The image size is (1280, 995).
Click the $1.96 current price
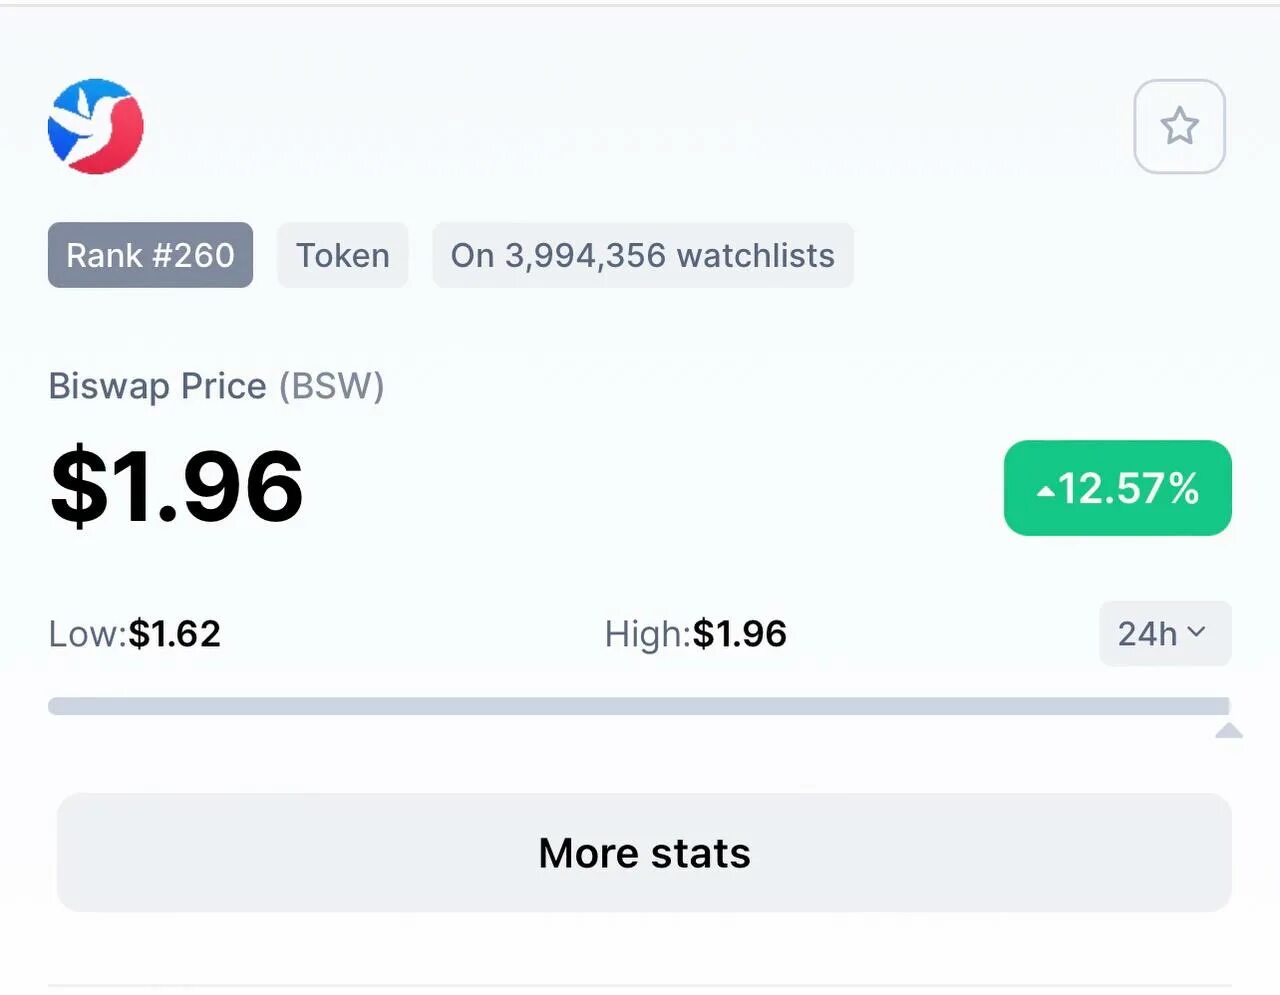tap(177, 487)
